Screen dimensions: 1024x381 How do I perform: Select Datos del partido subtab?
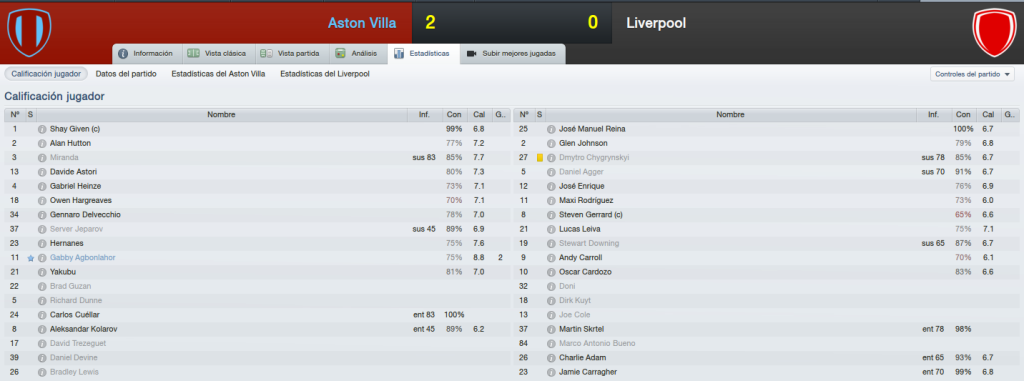(126, 74)
